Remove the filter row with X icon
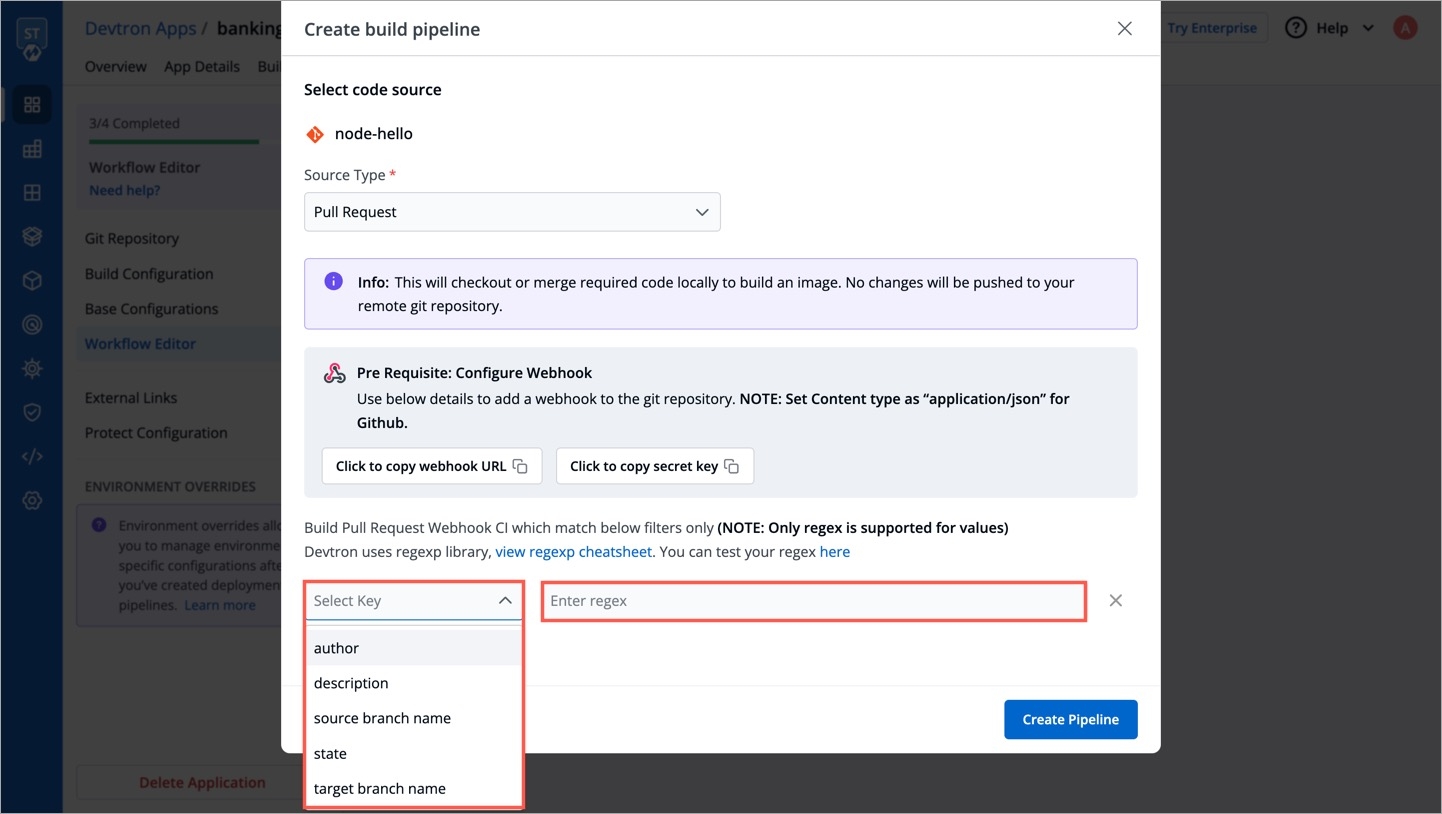Image resolution: width=1442 pixels, height=814 pixels. [x=1116, y=601]
